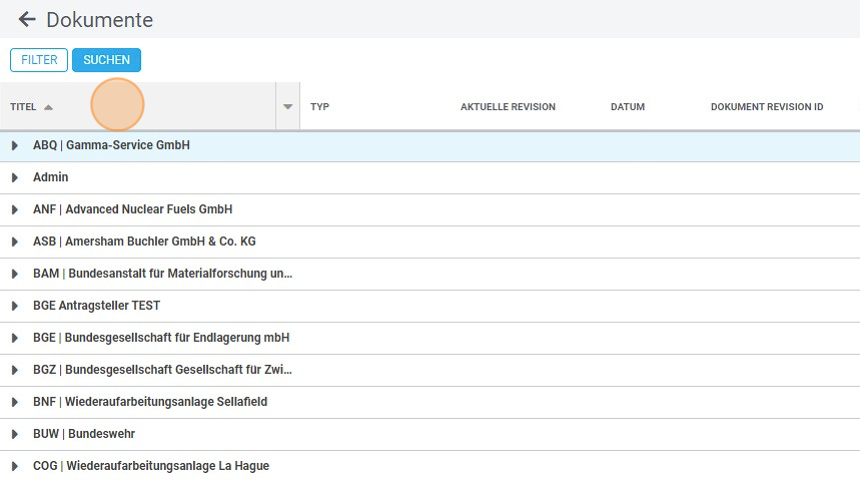Expand ANF | Advanced Nuclear Fuels GmbH
The image size is (860, 481).
[15, 210]
